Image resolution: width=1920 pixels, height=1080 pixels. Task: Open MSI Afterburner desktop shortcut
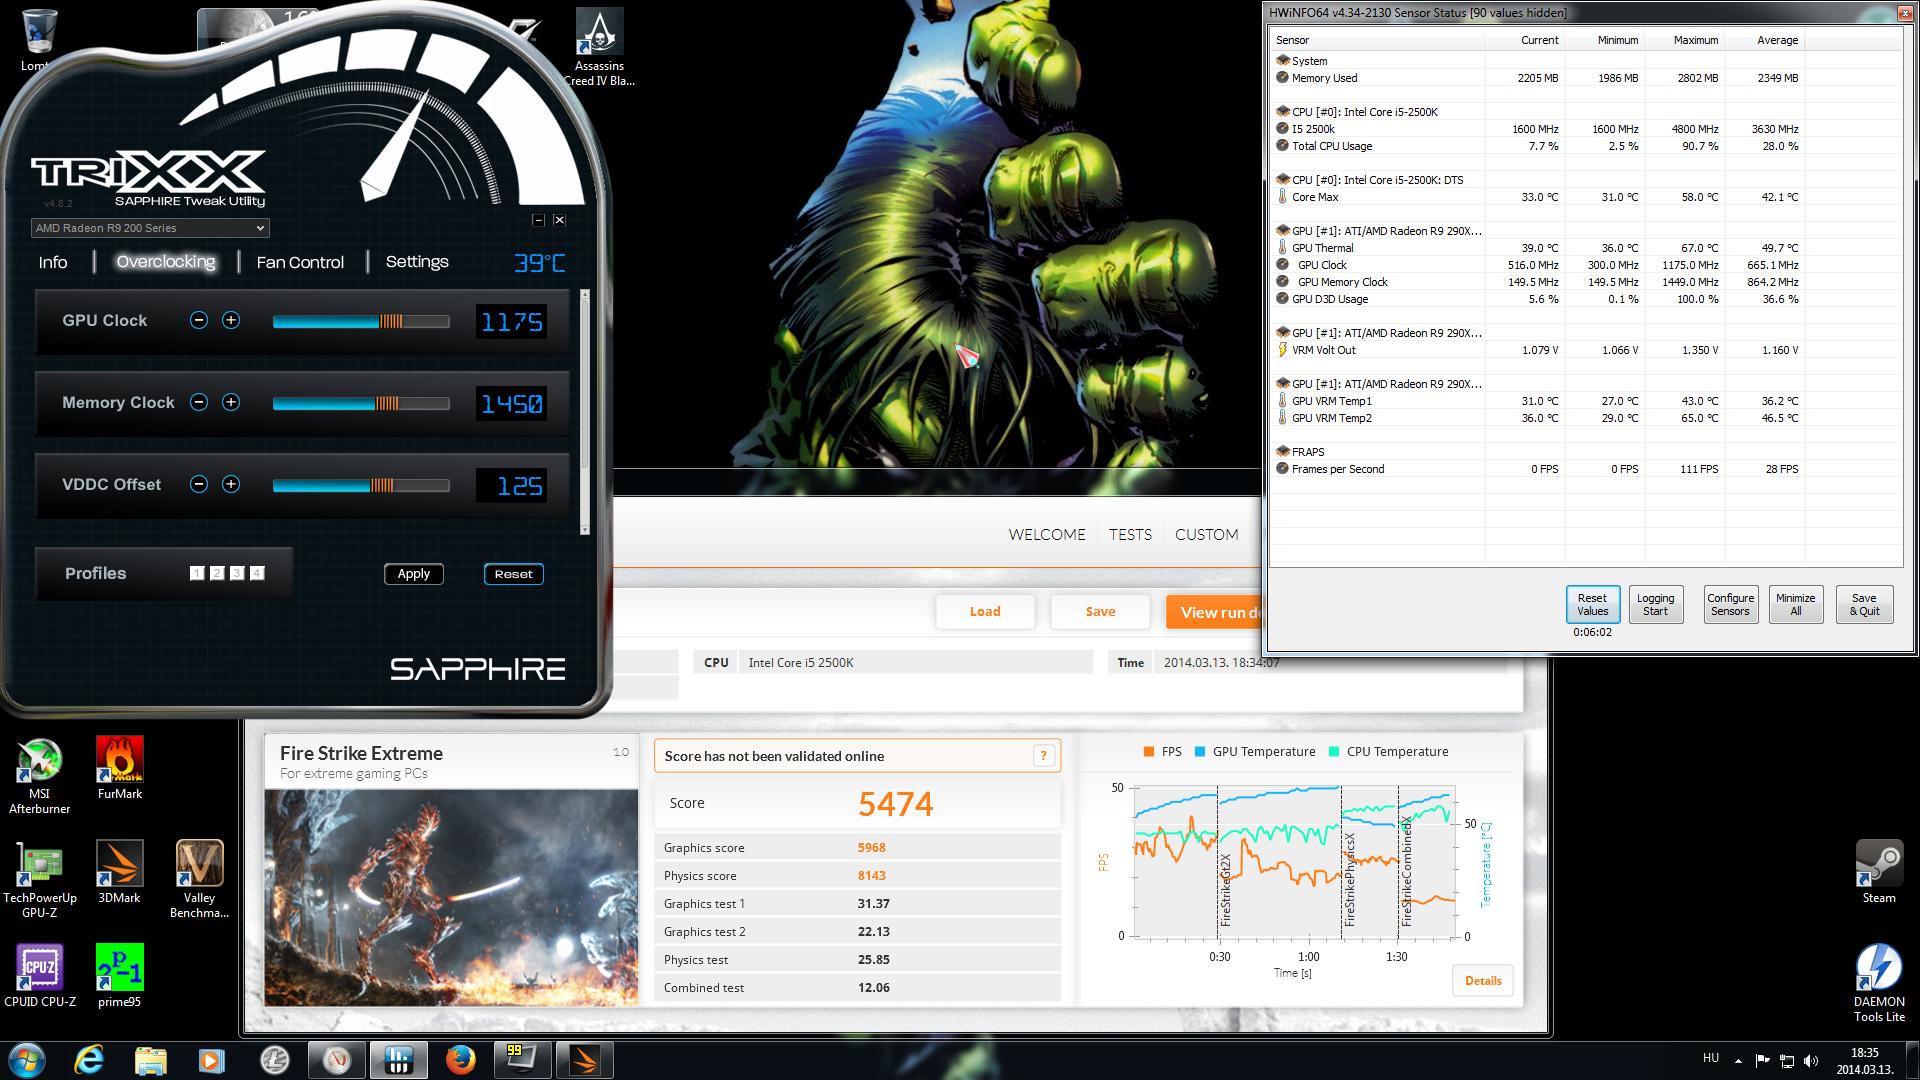point(40,776)
